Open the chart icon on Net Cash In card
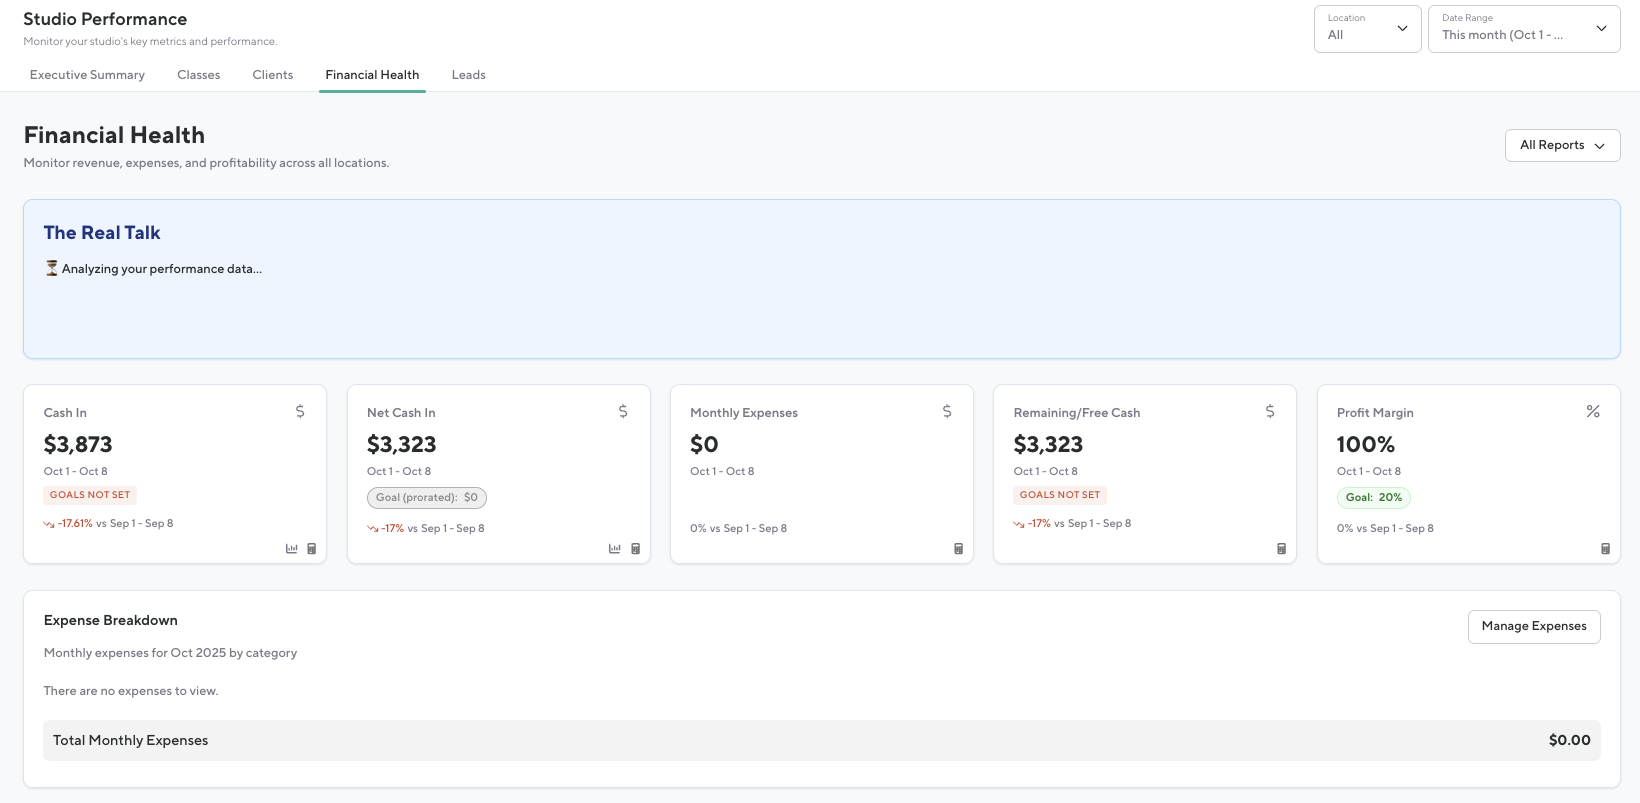 click(615, 548)
